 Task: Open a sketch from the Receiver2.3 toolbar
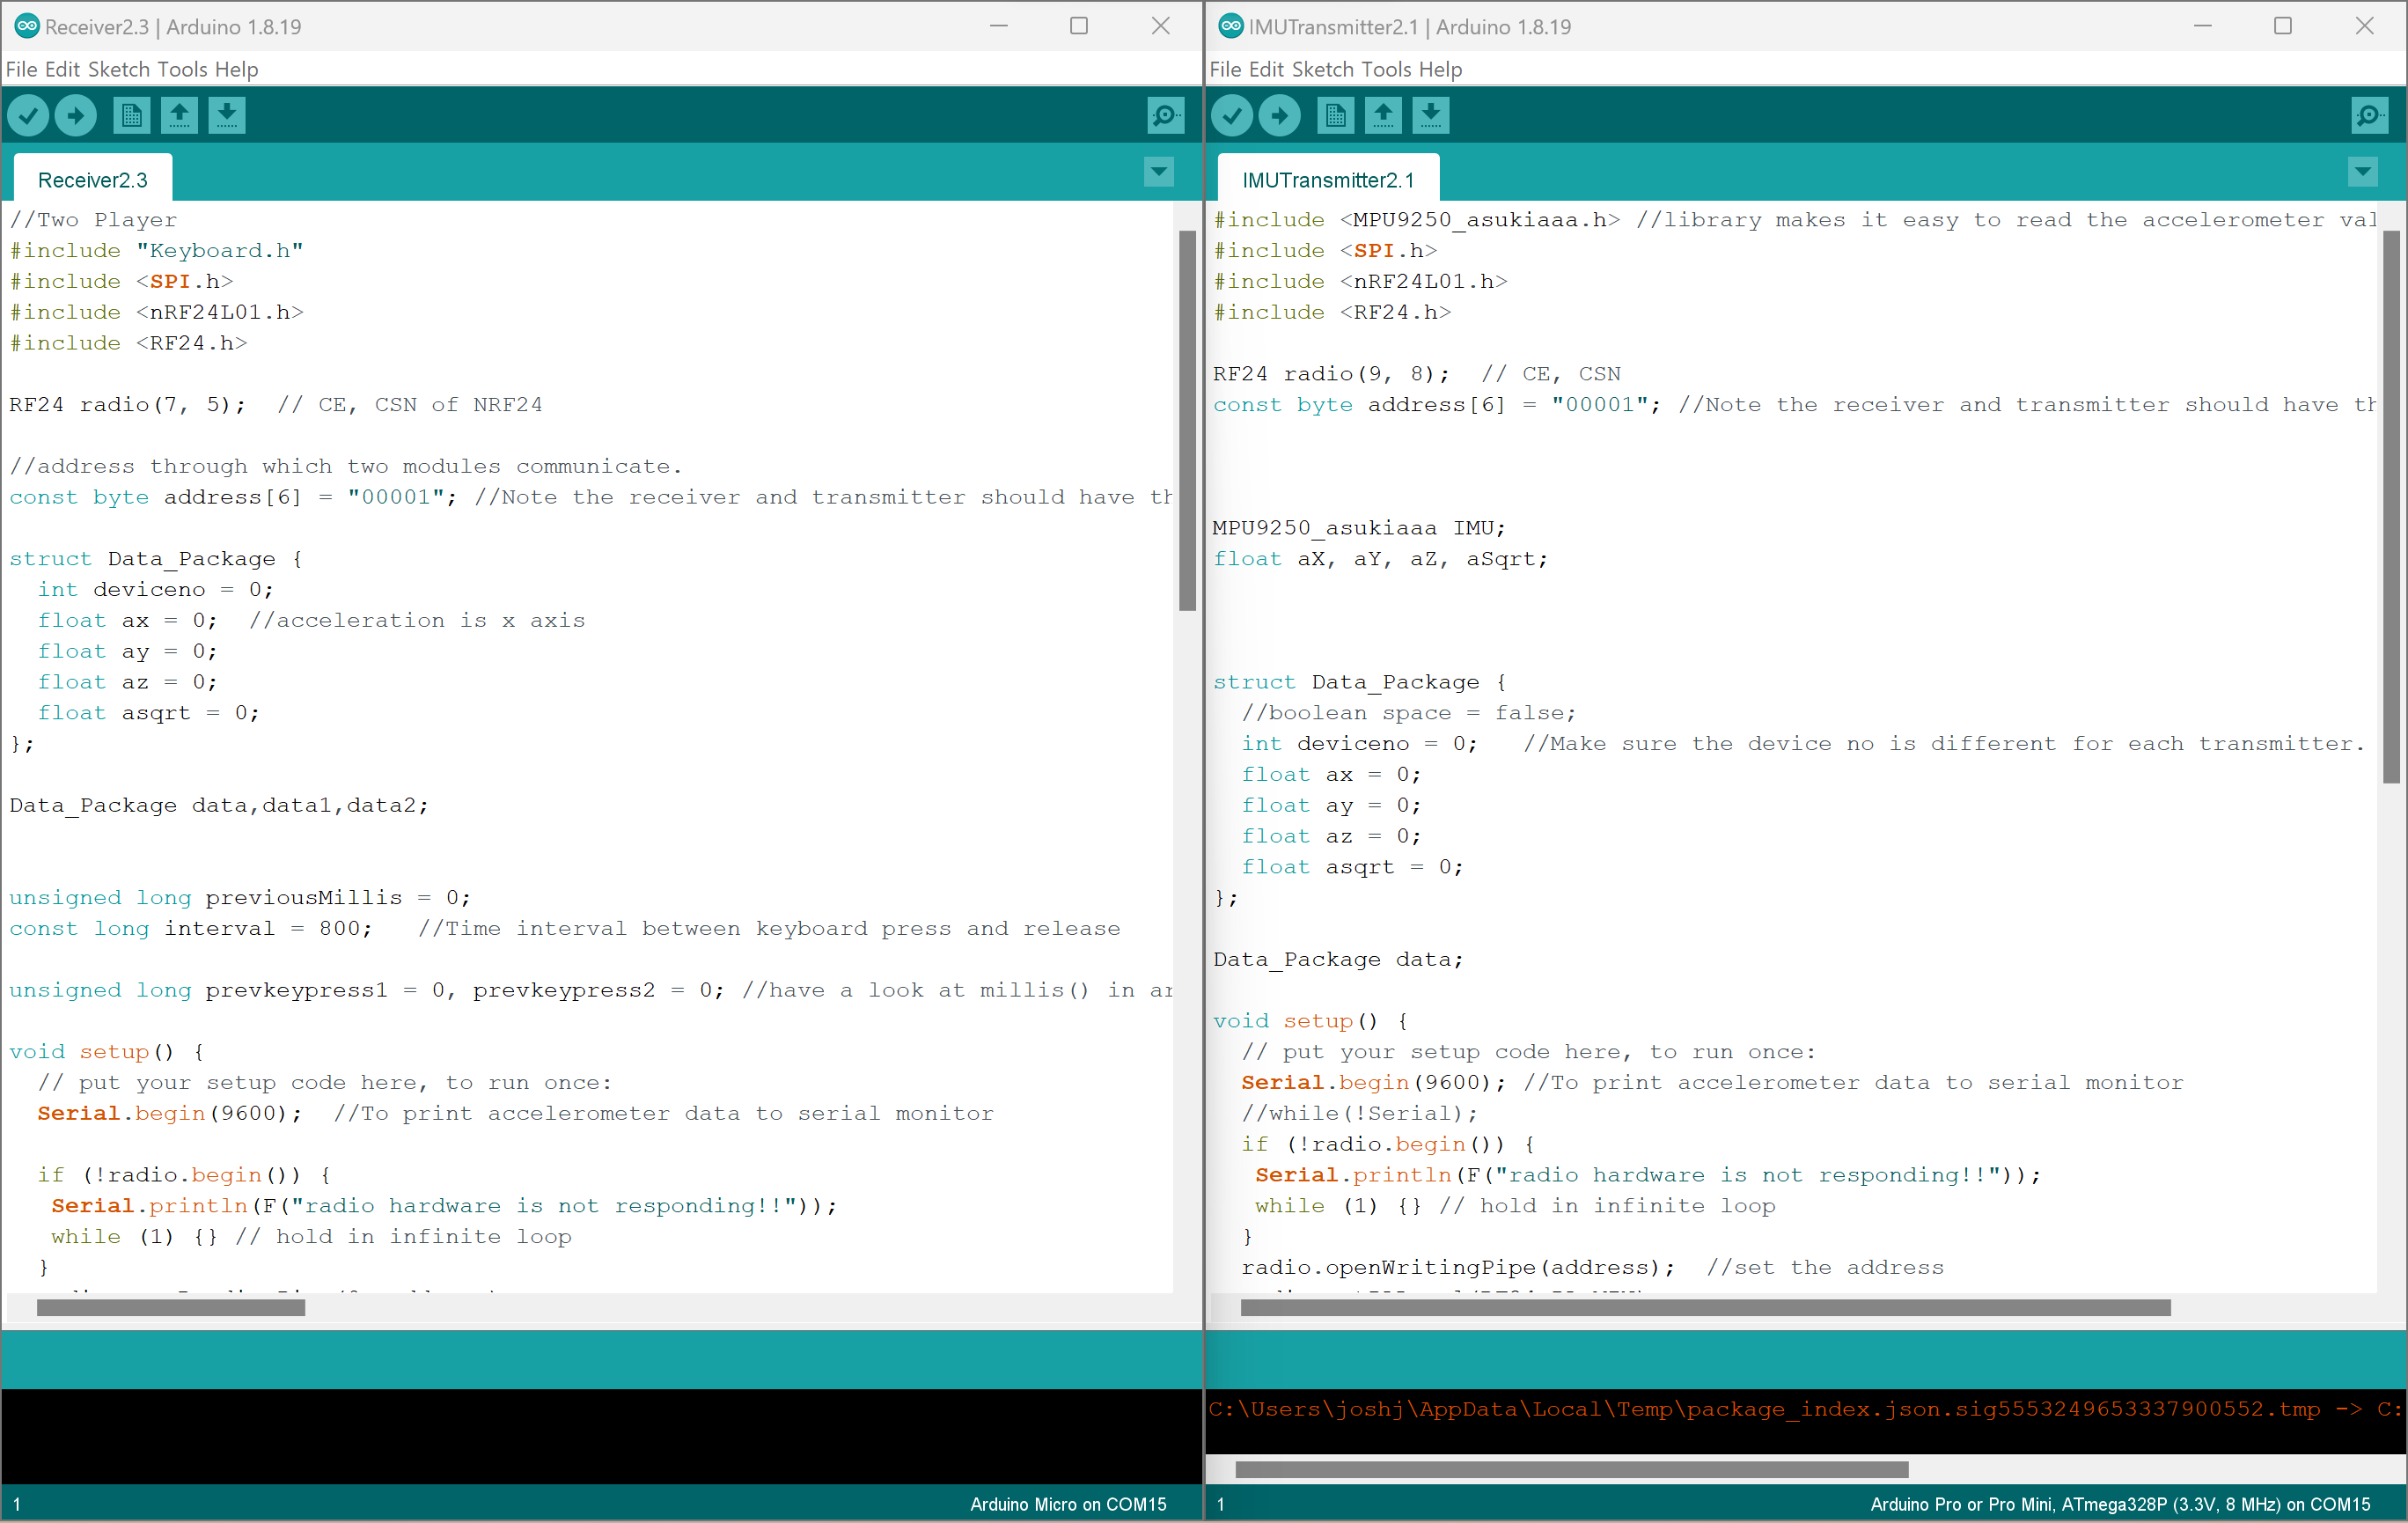tap(179, 114)
